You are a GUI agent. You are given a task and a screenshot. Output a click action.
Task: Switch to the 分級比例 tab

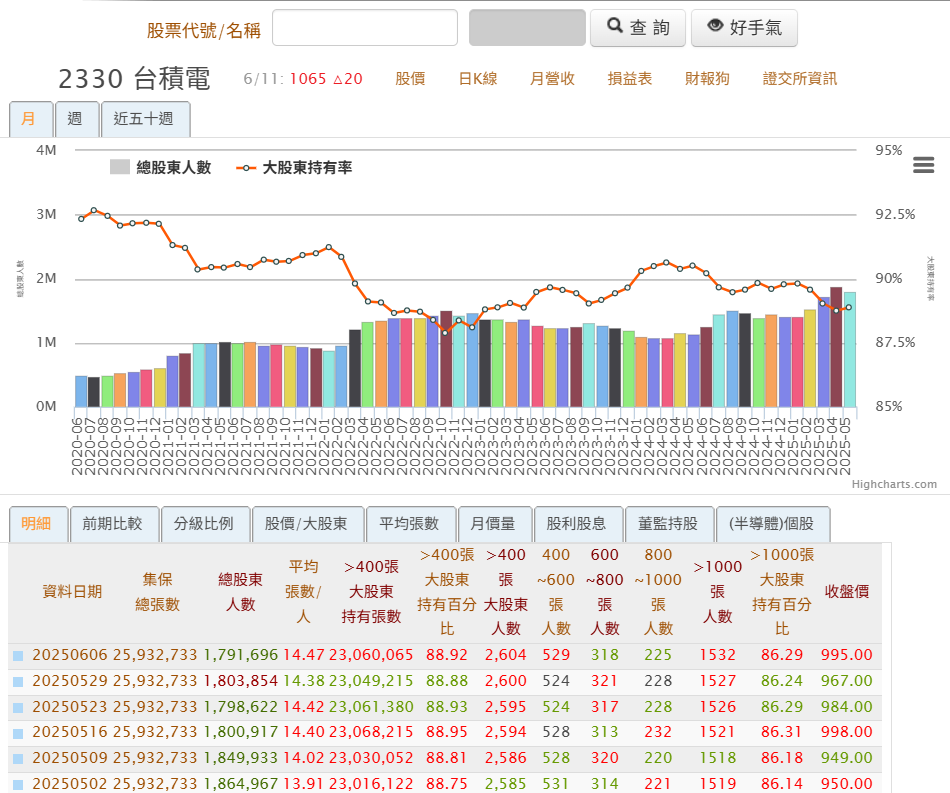pyautogui.click(x=205, y=524)
